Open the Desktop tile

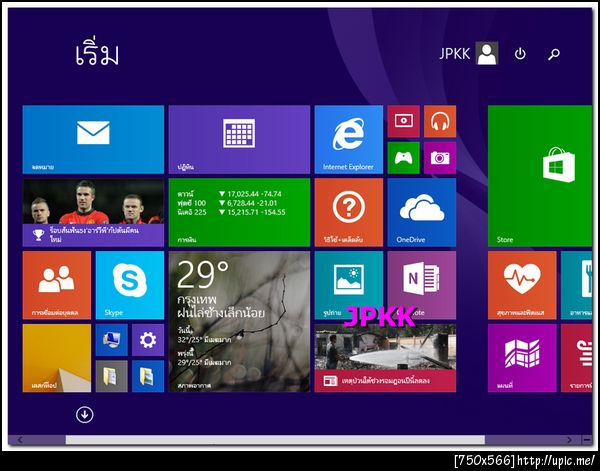[x=57, y=358]
